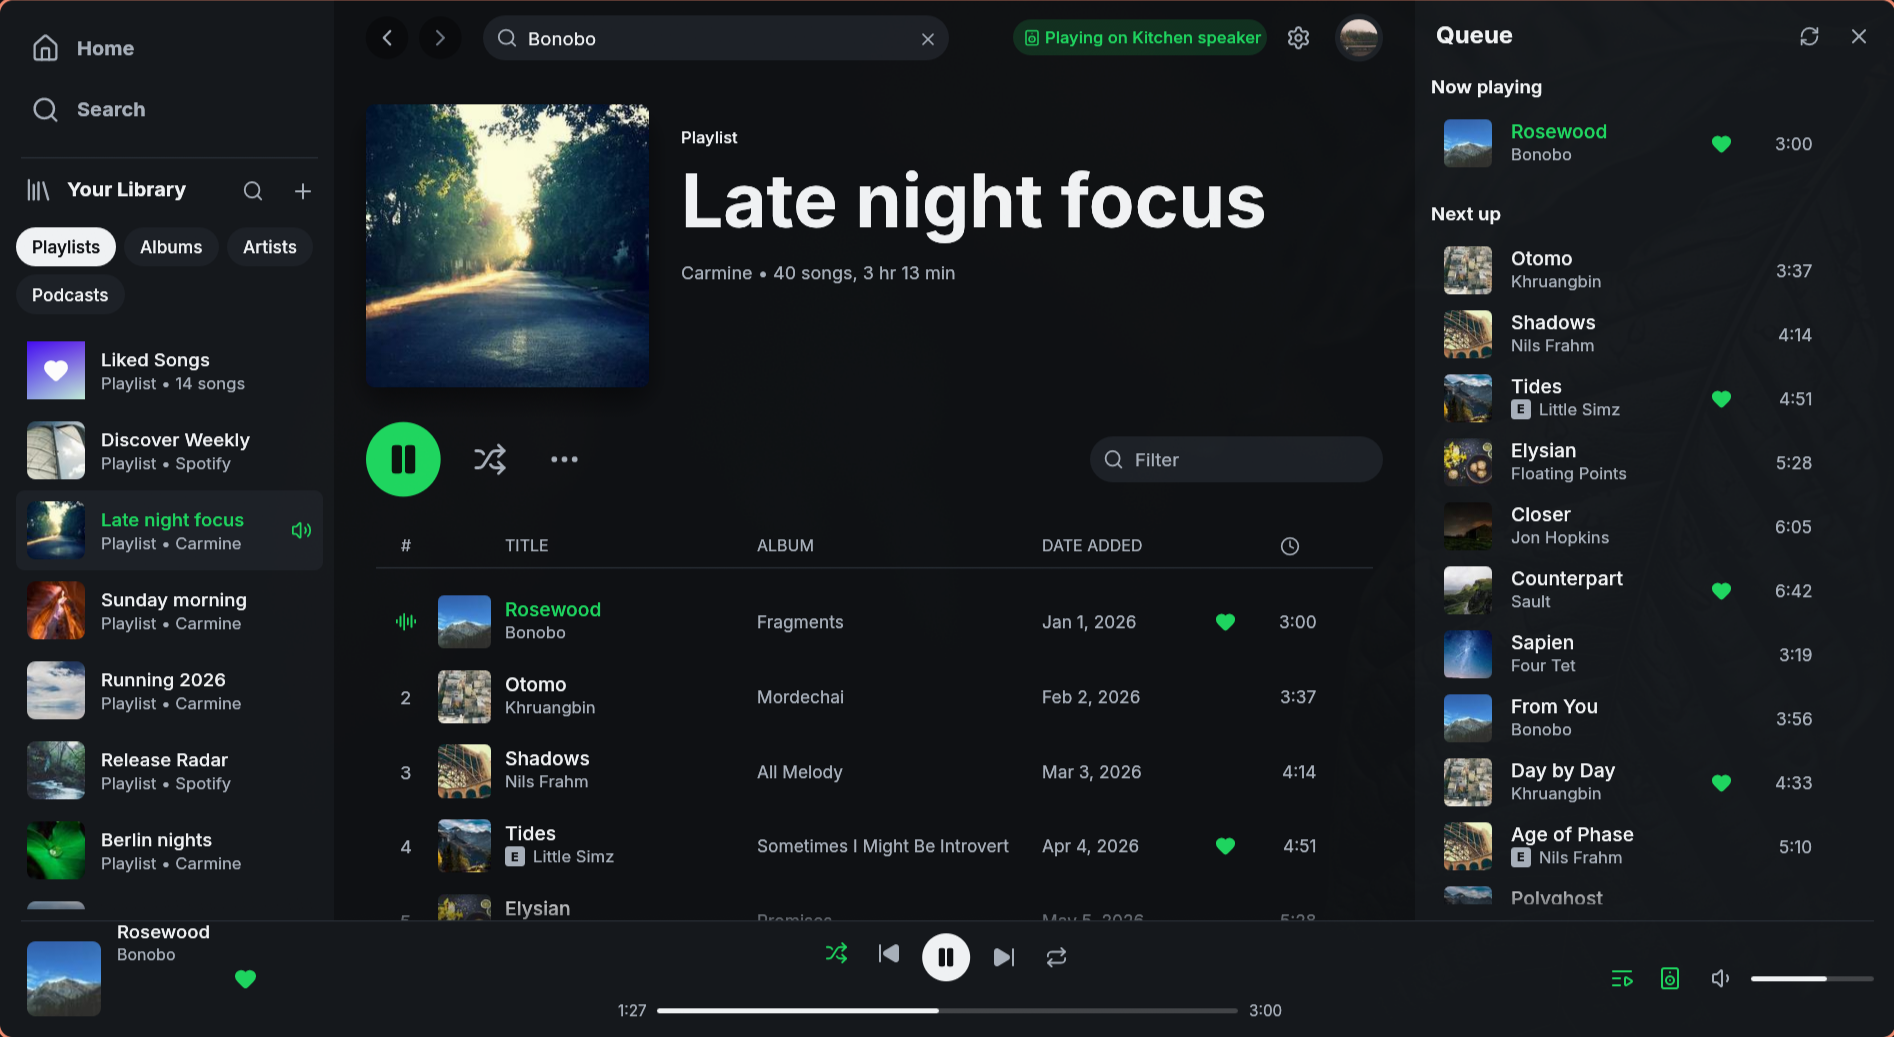Image resolution: width=1894 pixels, height=1037 pixels.
Task: Open Carmine owner link
Action: point(716,273)
